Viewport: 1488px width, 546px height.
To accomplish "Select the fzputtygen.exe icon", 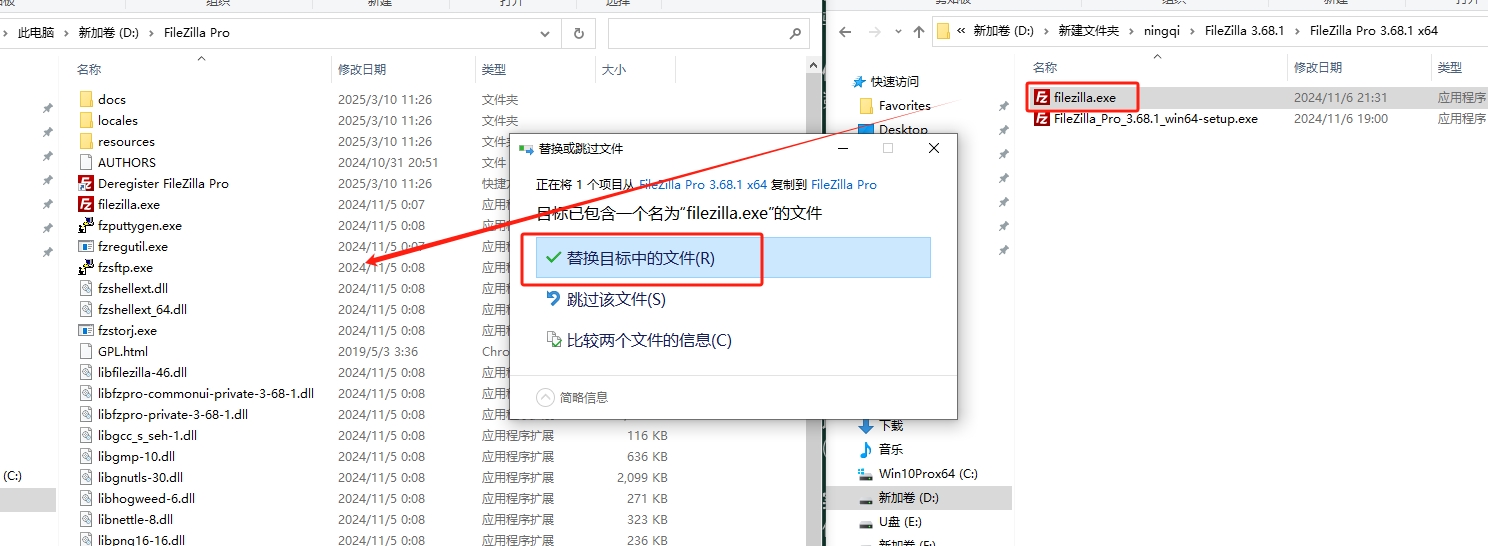I will (86, 225).
